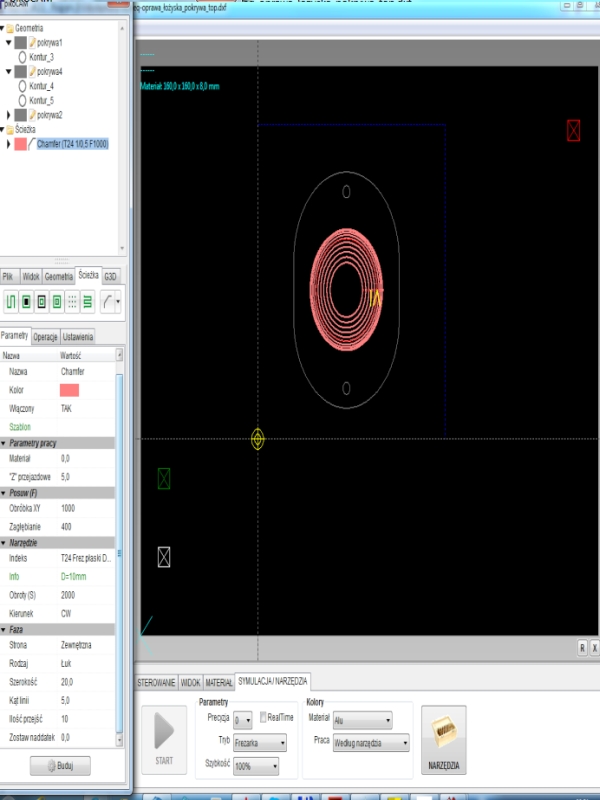Toggle the gray visibility box for pokrywa1
Image resolution: width=600 pixels, height=800 pixels.
coord(20,42)
